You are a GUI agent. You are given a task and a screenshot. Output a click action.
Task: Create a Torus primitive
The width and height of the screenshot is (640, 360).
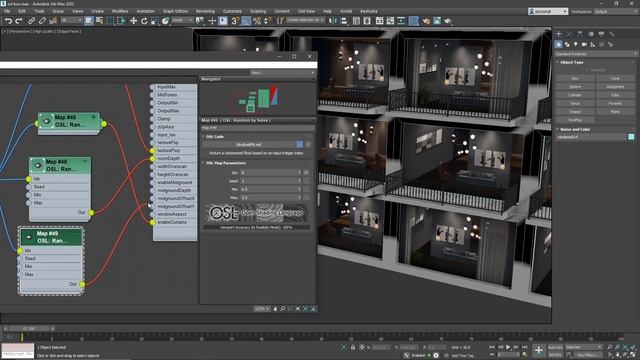pos(575,103)
